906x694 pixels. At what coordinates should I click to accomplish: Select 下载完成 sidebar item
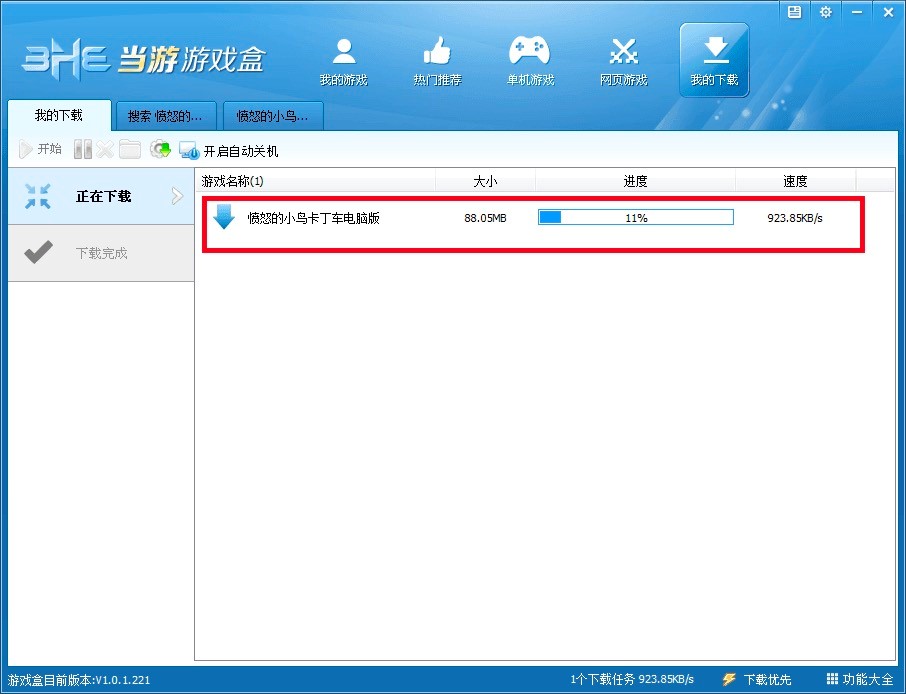[101, 253]
